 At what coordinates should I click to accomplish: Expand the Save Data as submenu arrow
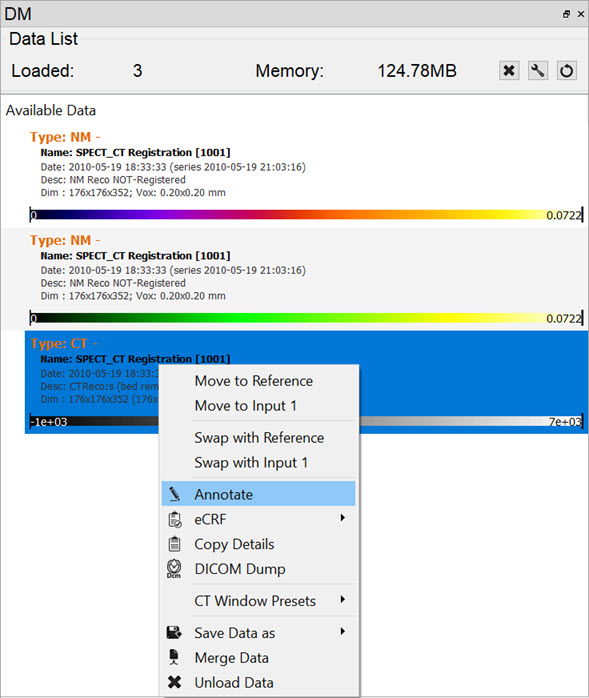tap(342, 632)
